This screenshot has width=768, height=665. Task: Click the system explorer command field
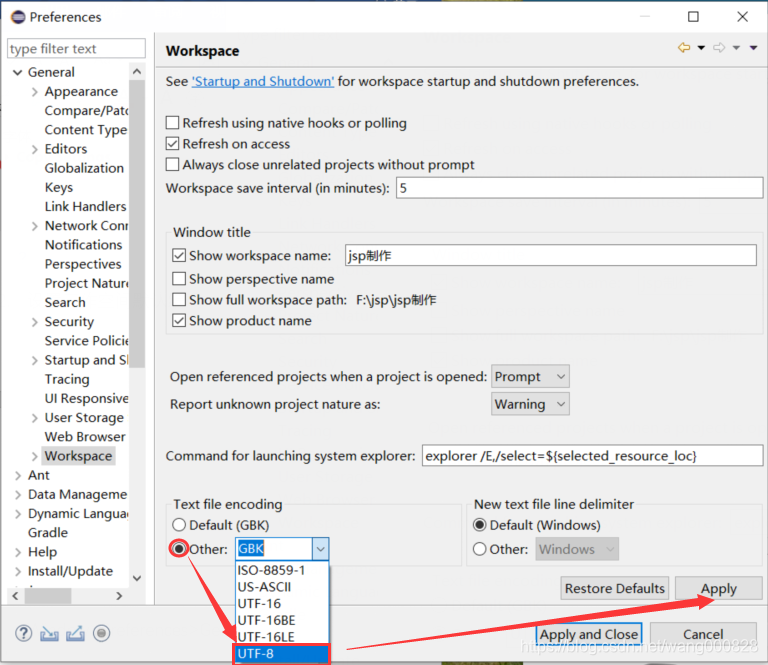(592, 456)
